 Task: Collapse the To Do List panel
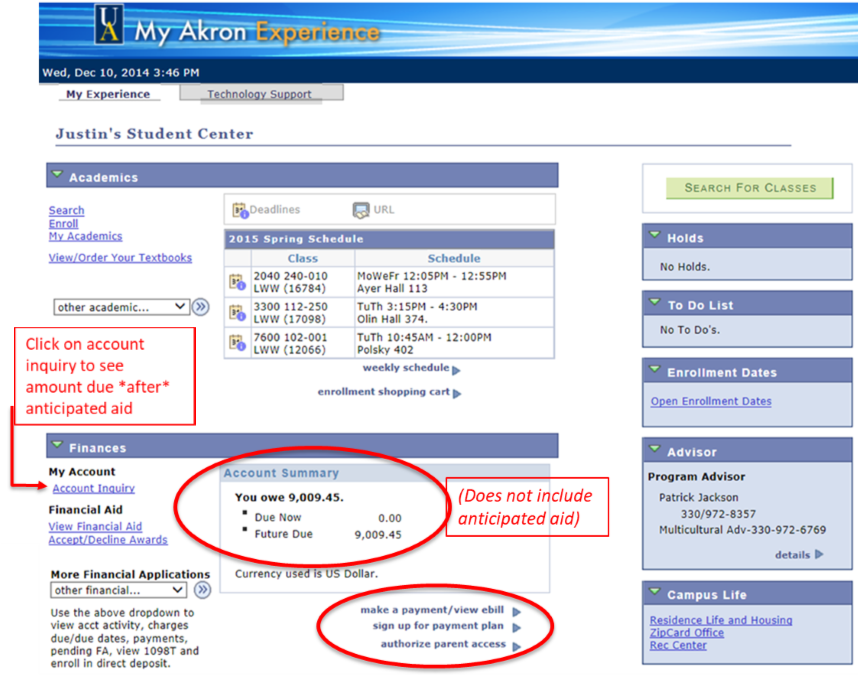click(x=654, y=302)
